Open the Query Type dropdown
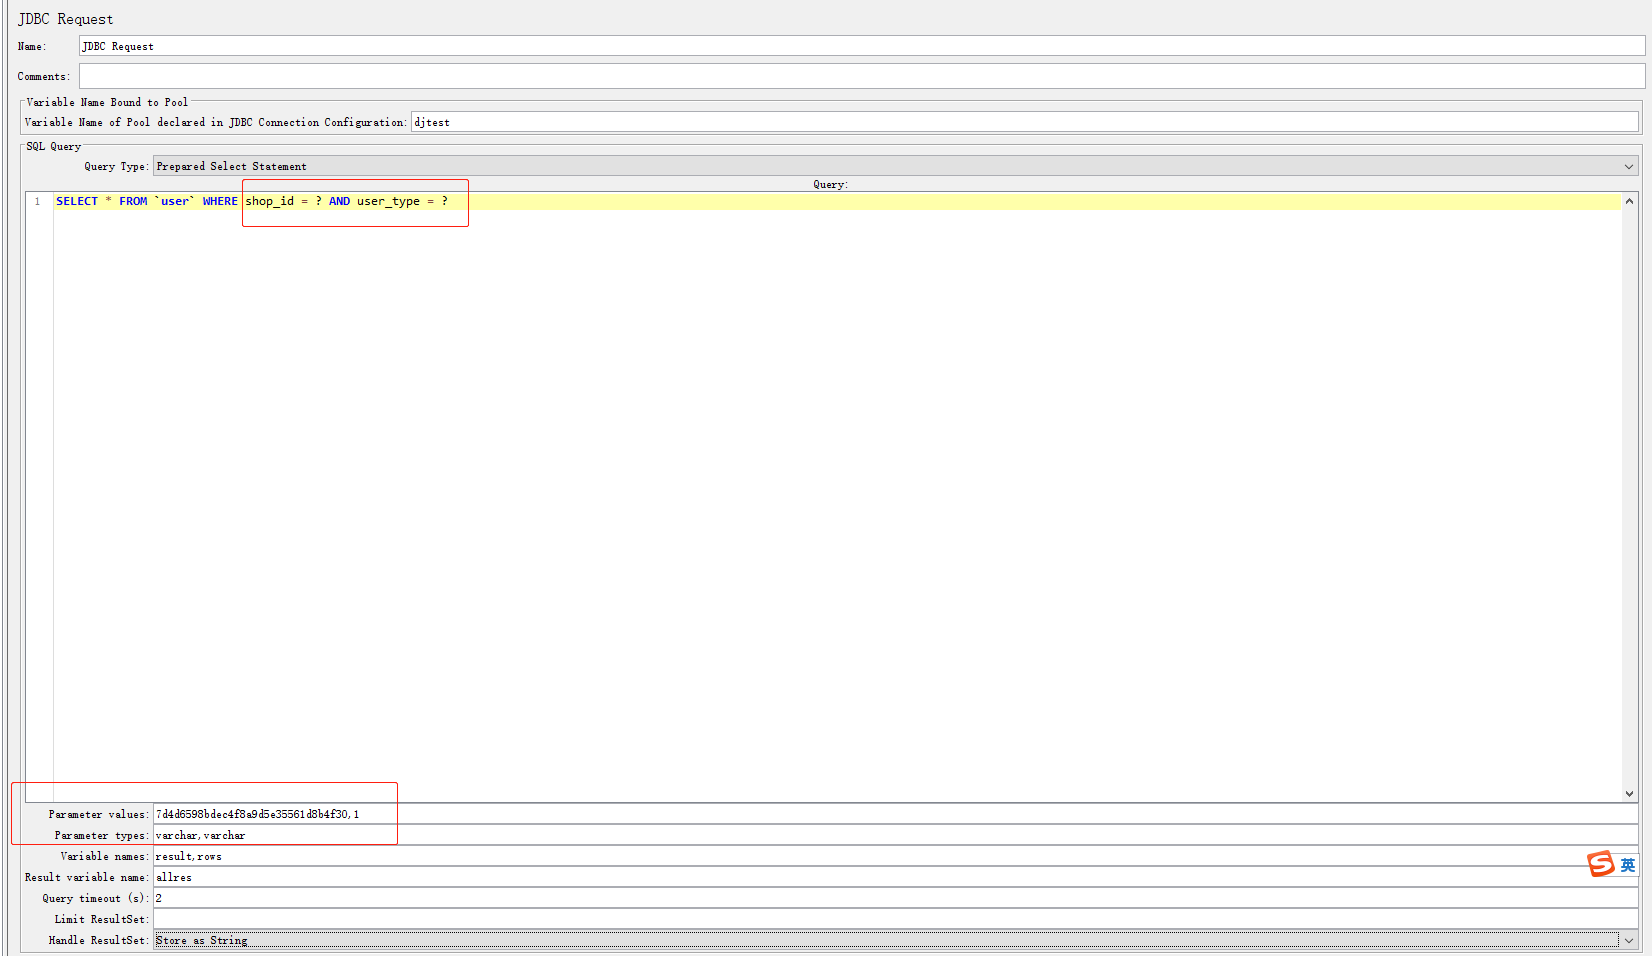 coord(895,166)
